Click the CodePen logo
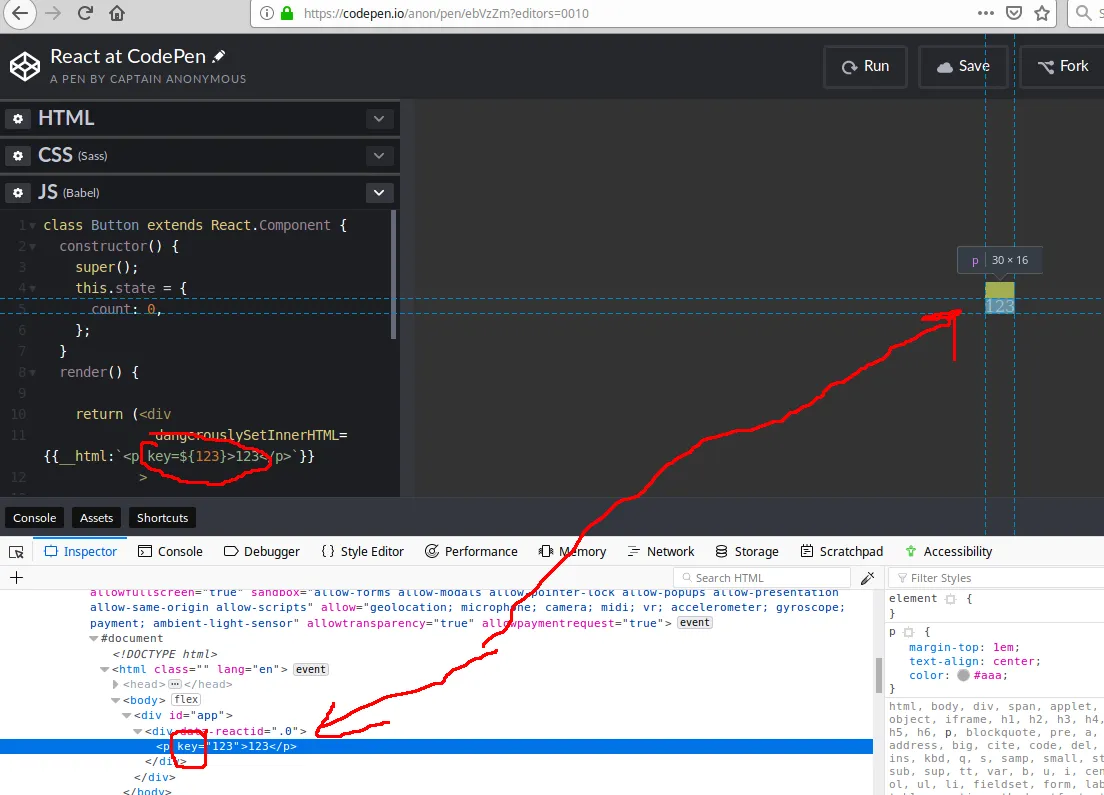 point(25,66)
